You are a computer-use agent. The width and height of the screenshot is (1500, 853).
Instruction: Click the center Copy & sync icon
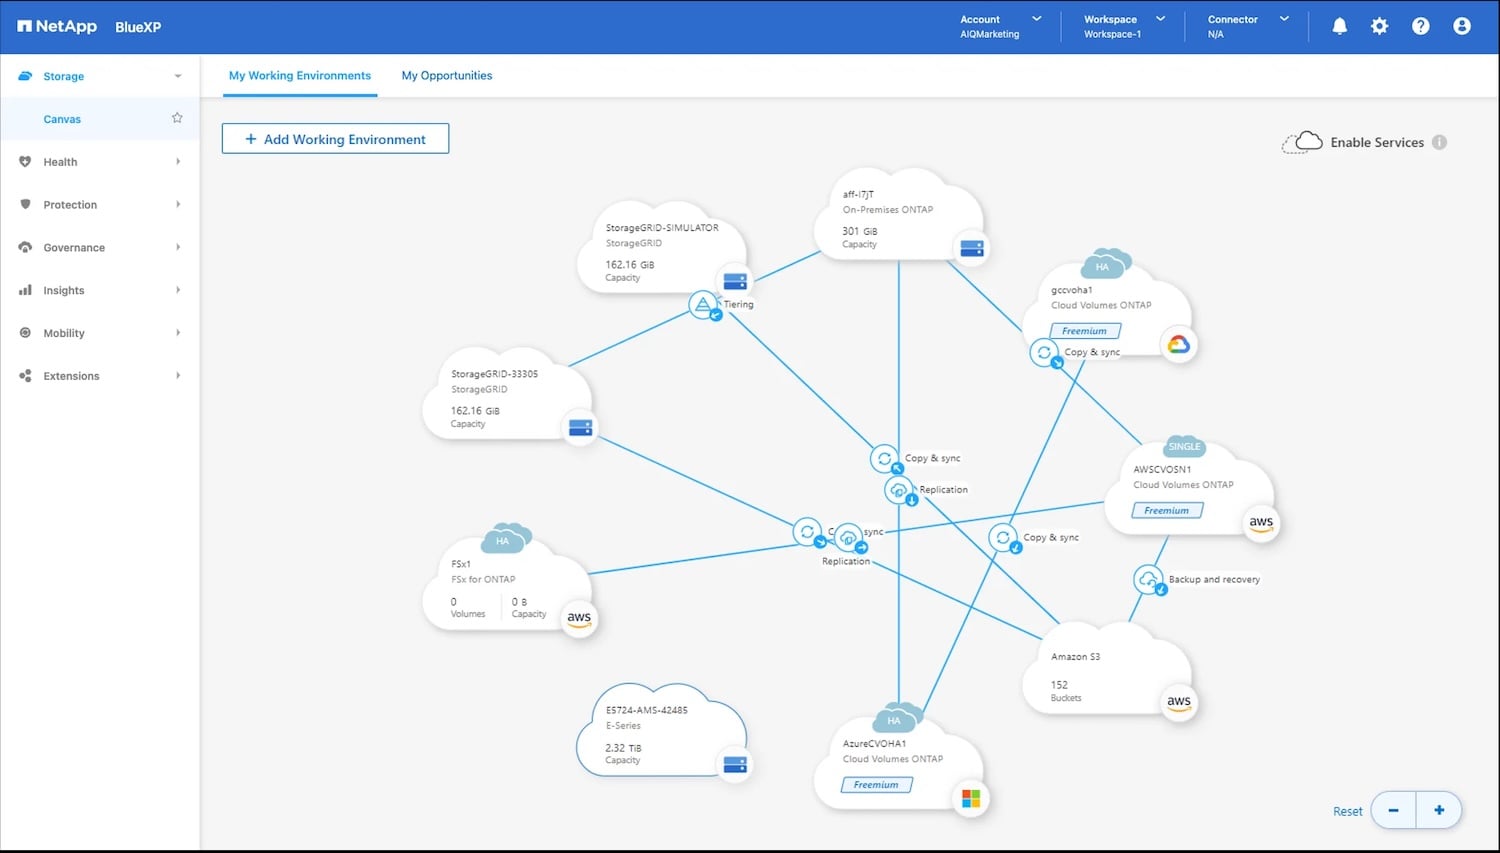tap(885, 459)
